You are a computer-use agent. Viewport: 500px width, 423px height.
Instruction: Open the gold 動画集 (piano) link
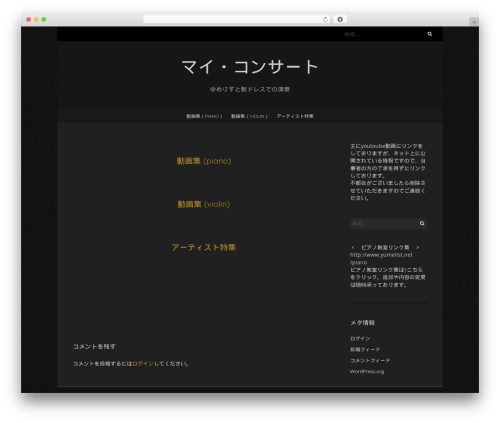[x=204, y=161]
